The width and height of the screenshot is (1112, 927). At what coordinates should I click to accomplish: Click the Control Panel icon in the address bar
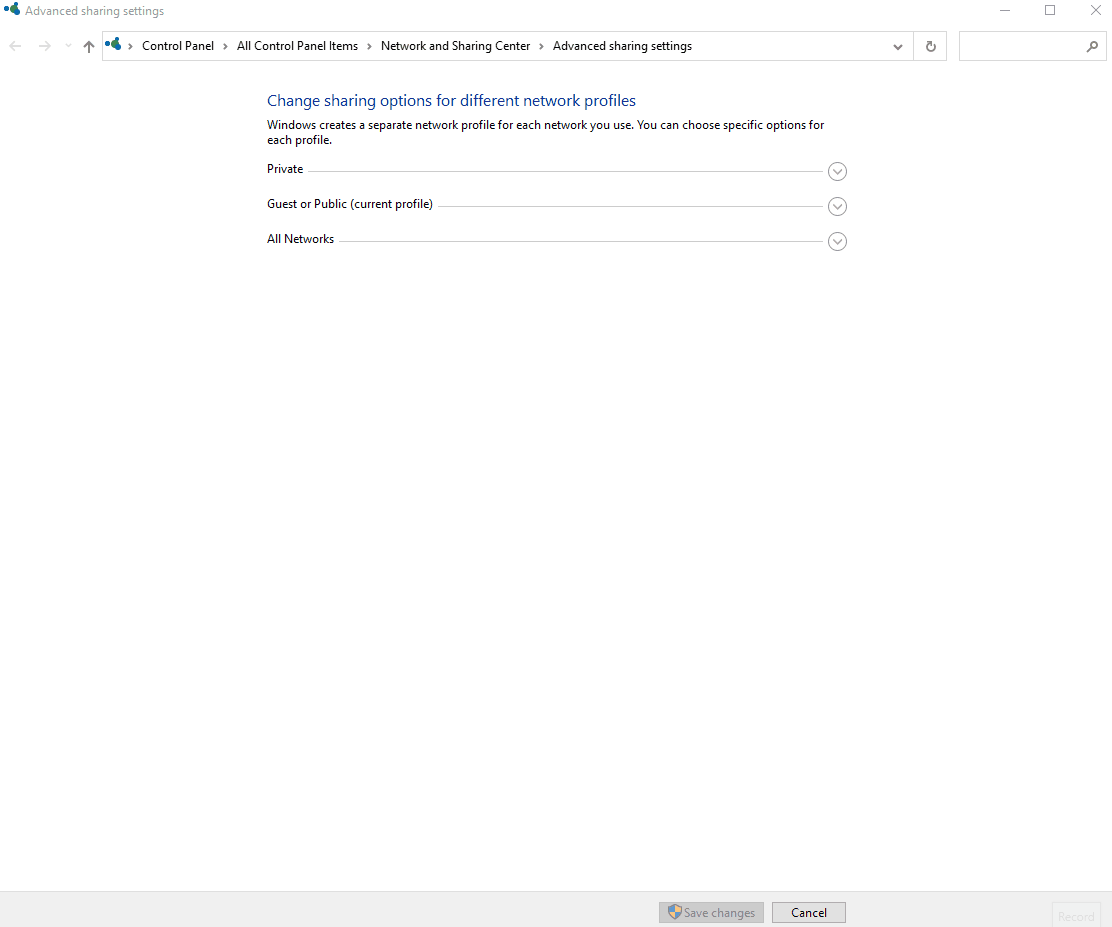click(113, 45)
